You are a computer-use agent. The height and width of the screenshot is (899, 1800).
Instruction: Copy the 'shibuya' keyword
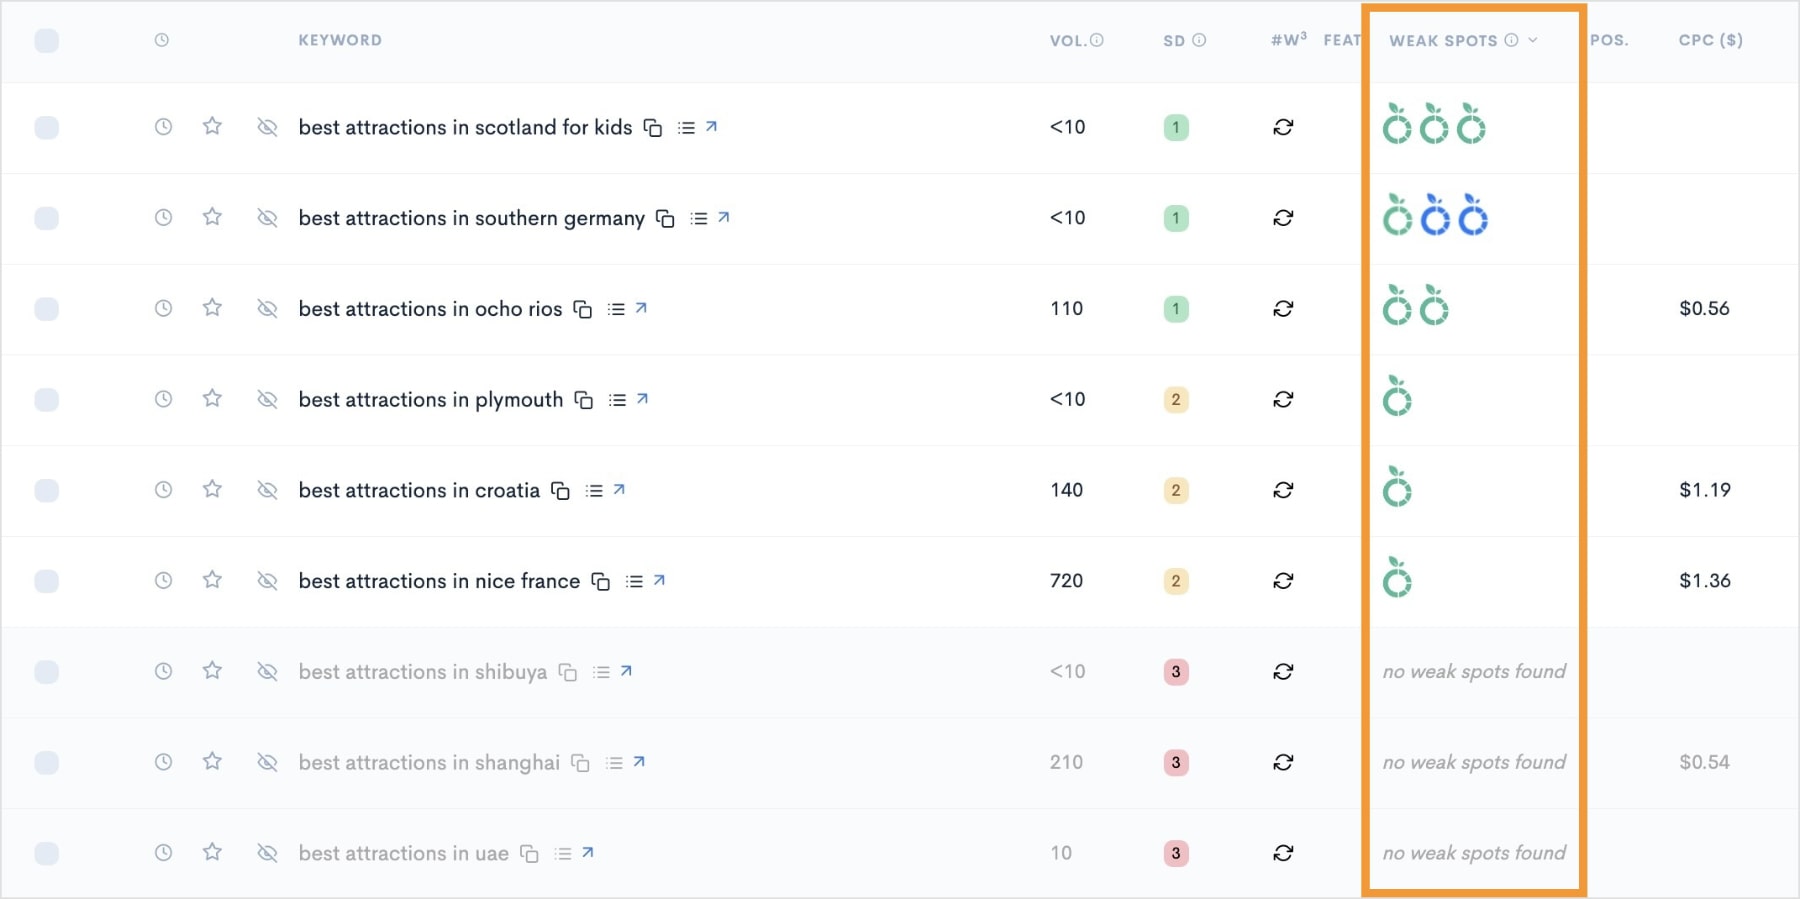click(568, 672)
